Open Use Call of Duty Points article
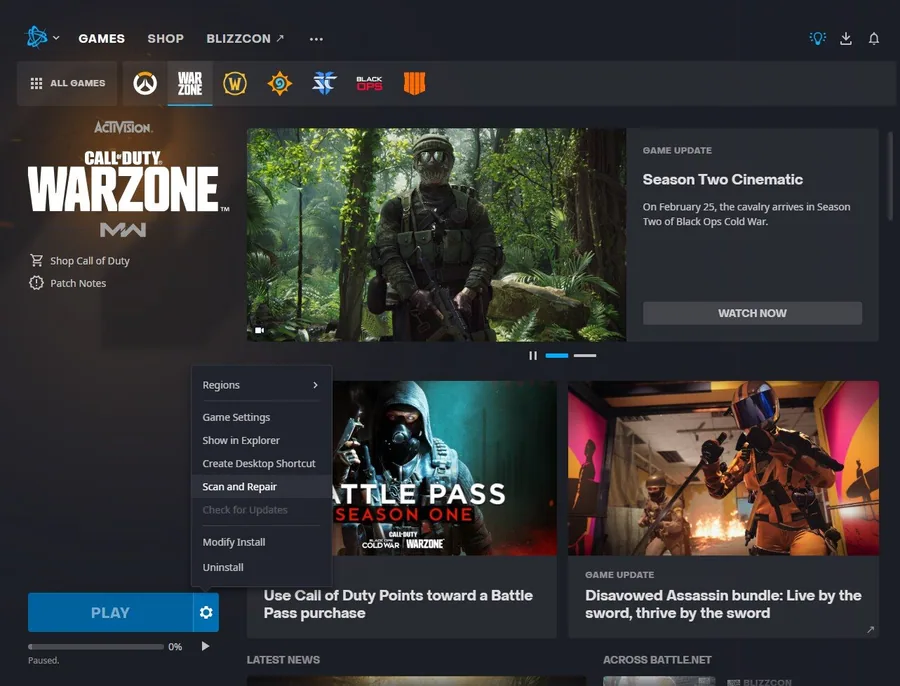This screenshot has height=686, width=900. coord(398,604)
